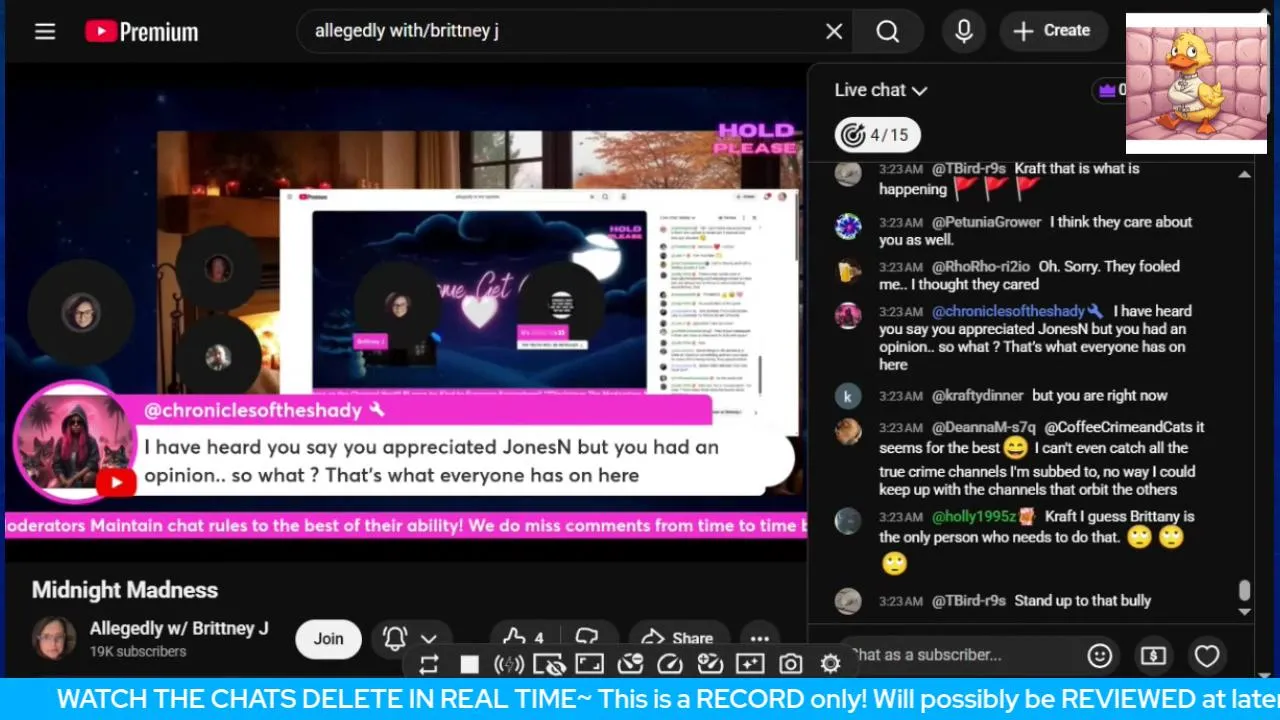The height and width of the screenshot is (720, 1280).
Task: Click the live chat scrollbar thumb
Action: 1244,591
